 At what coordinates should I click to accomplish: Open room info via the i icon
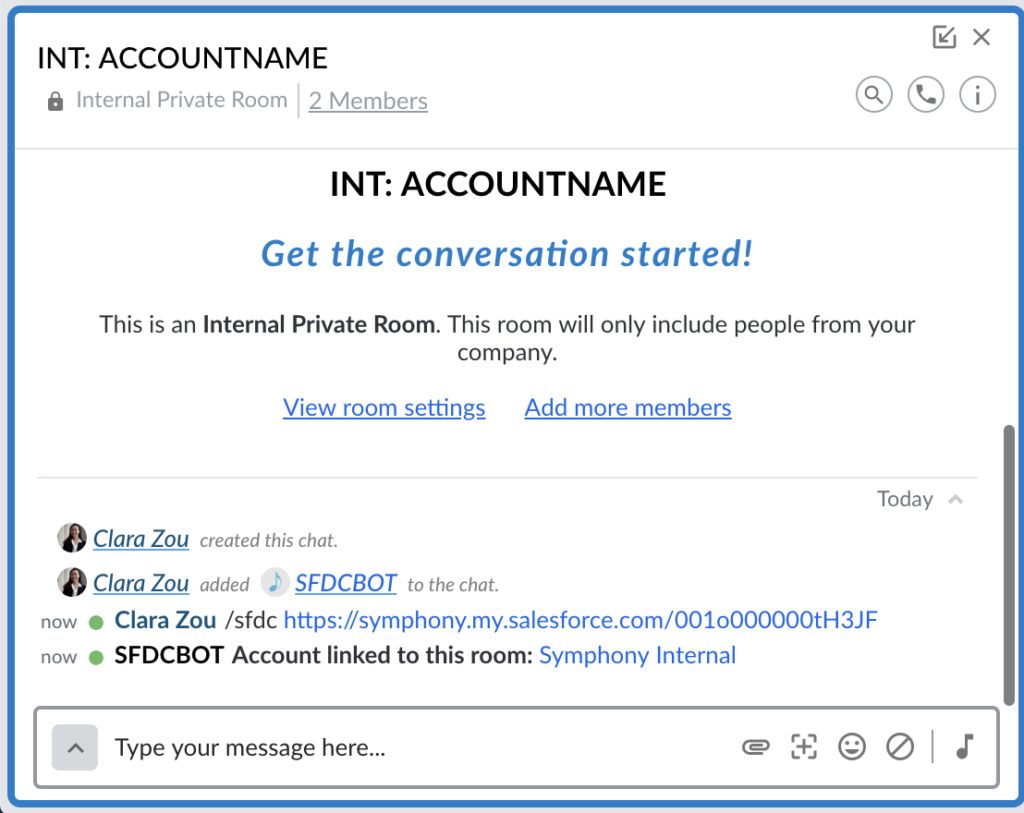(977, 95)
